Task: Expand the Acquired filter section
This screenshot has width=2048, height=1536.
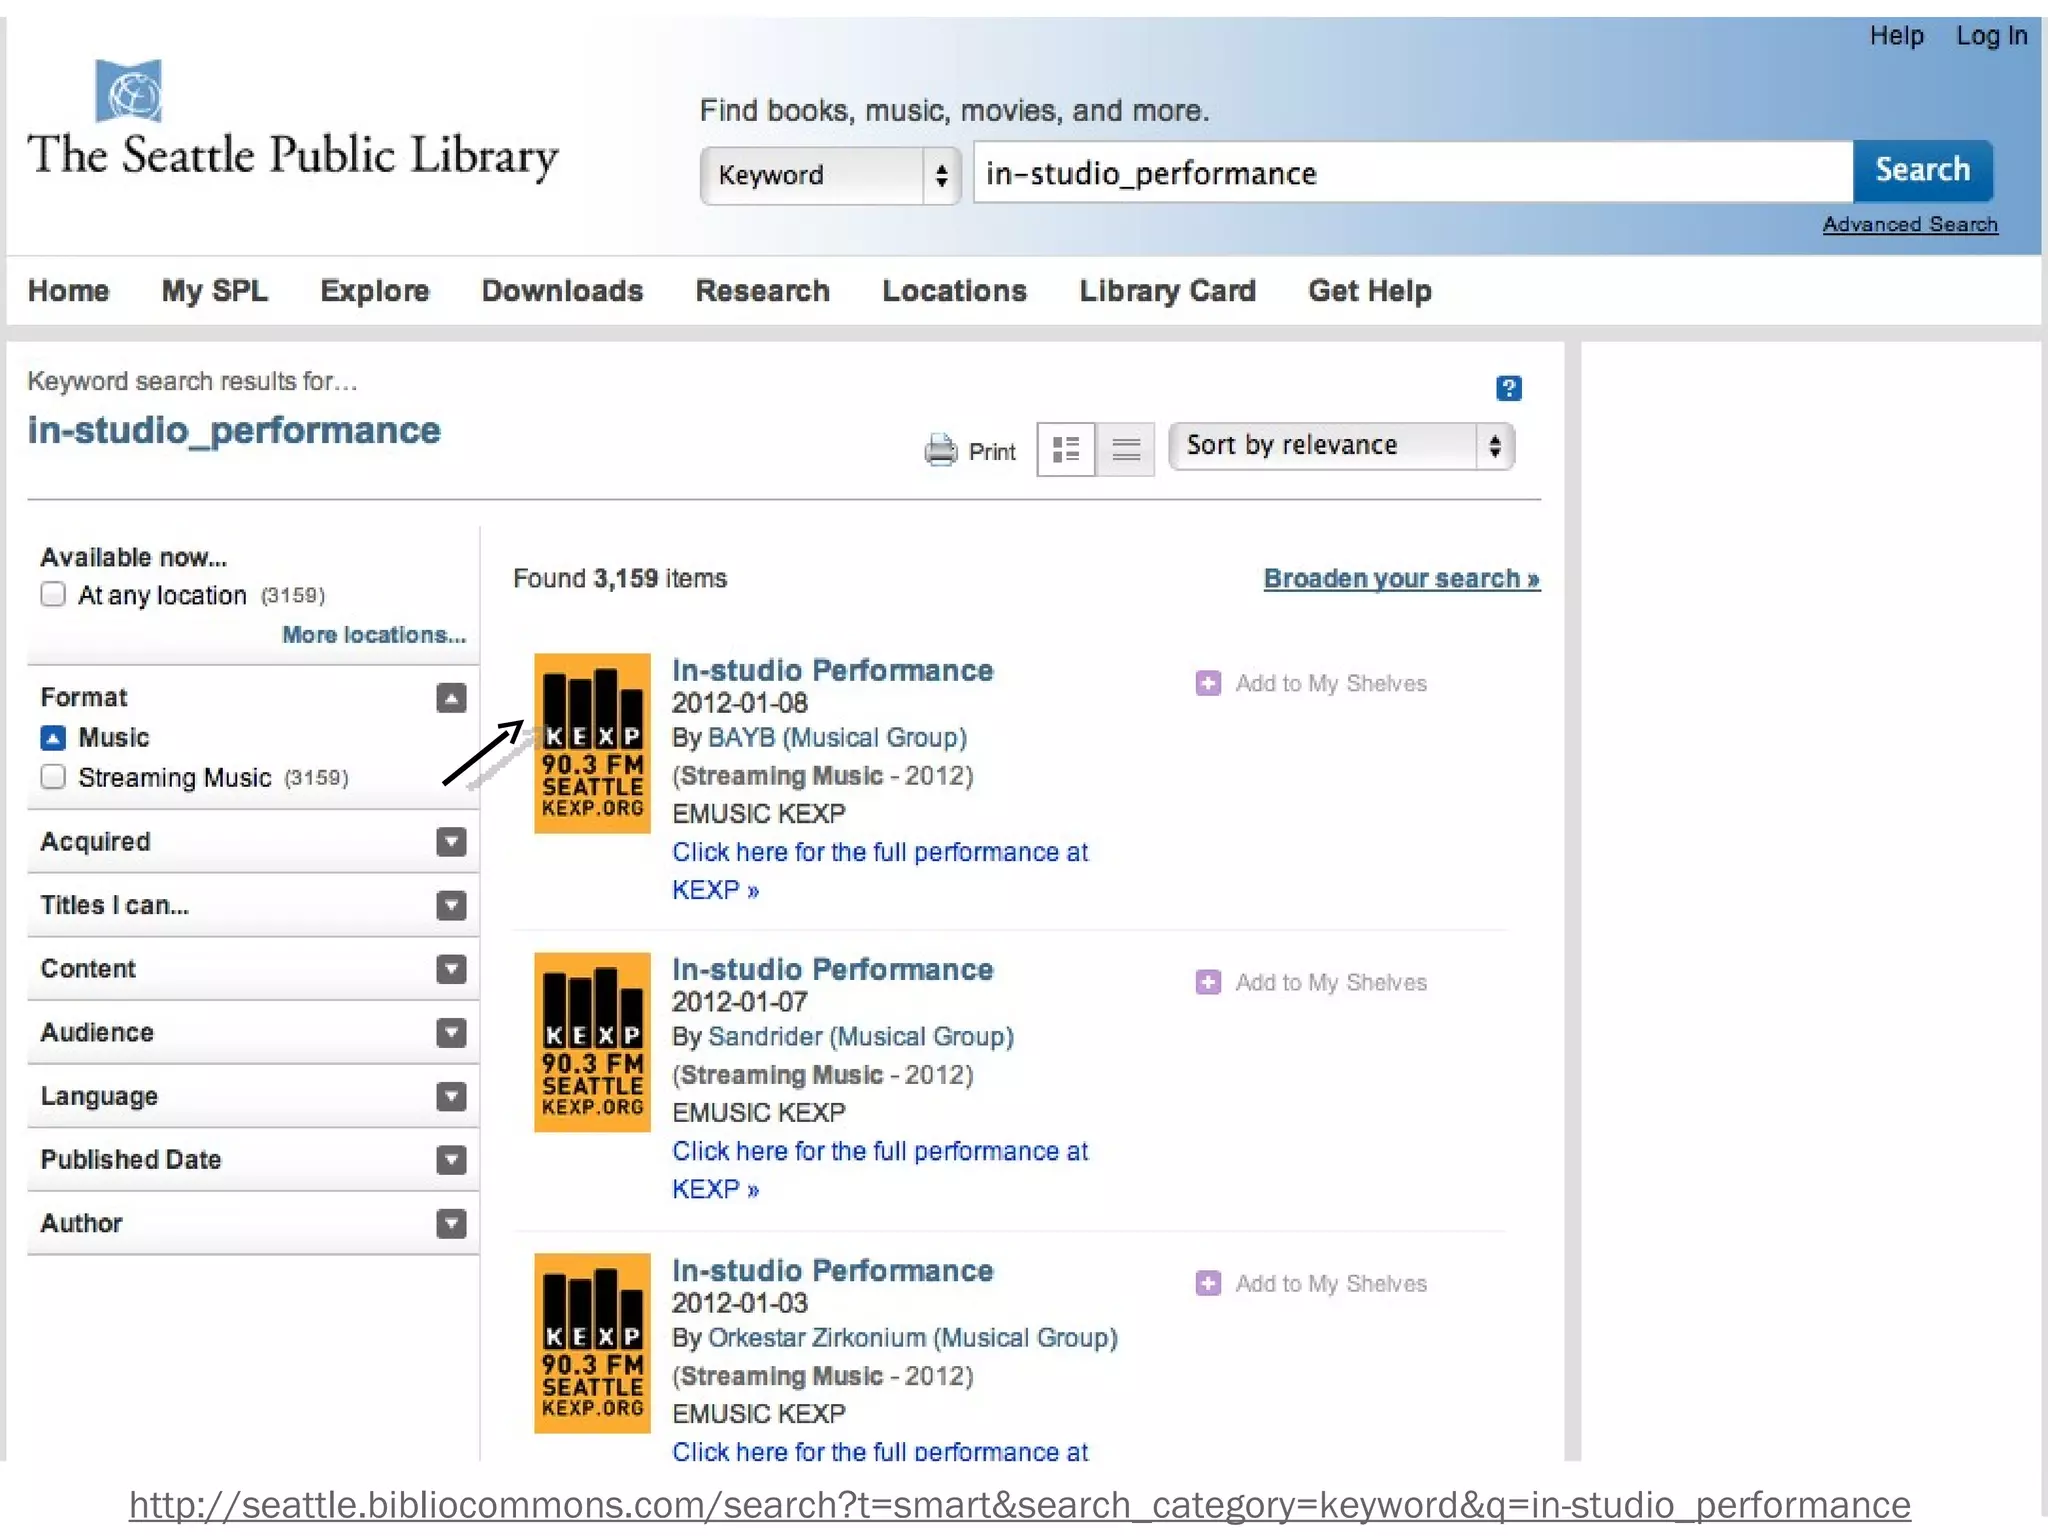Action: [x=451, y=842]
